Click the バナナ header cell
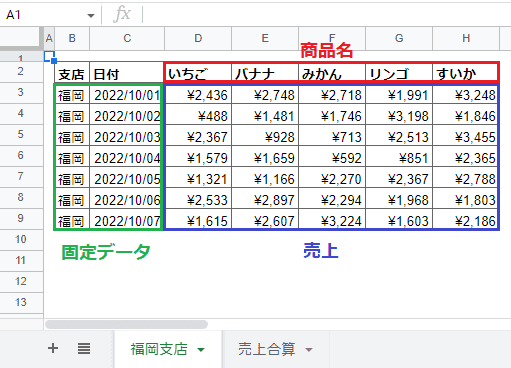This screenshot has height=368, width=511. 265,72
